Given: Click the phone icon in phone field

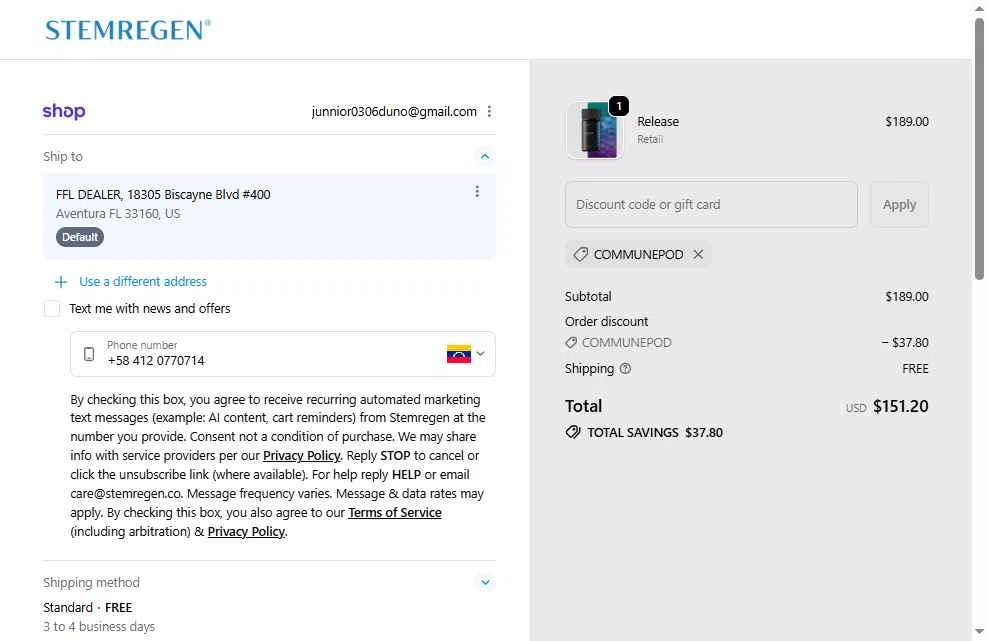Looking at the screenshot, I should pos(89,354).
